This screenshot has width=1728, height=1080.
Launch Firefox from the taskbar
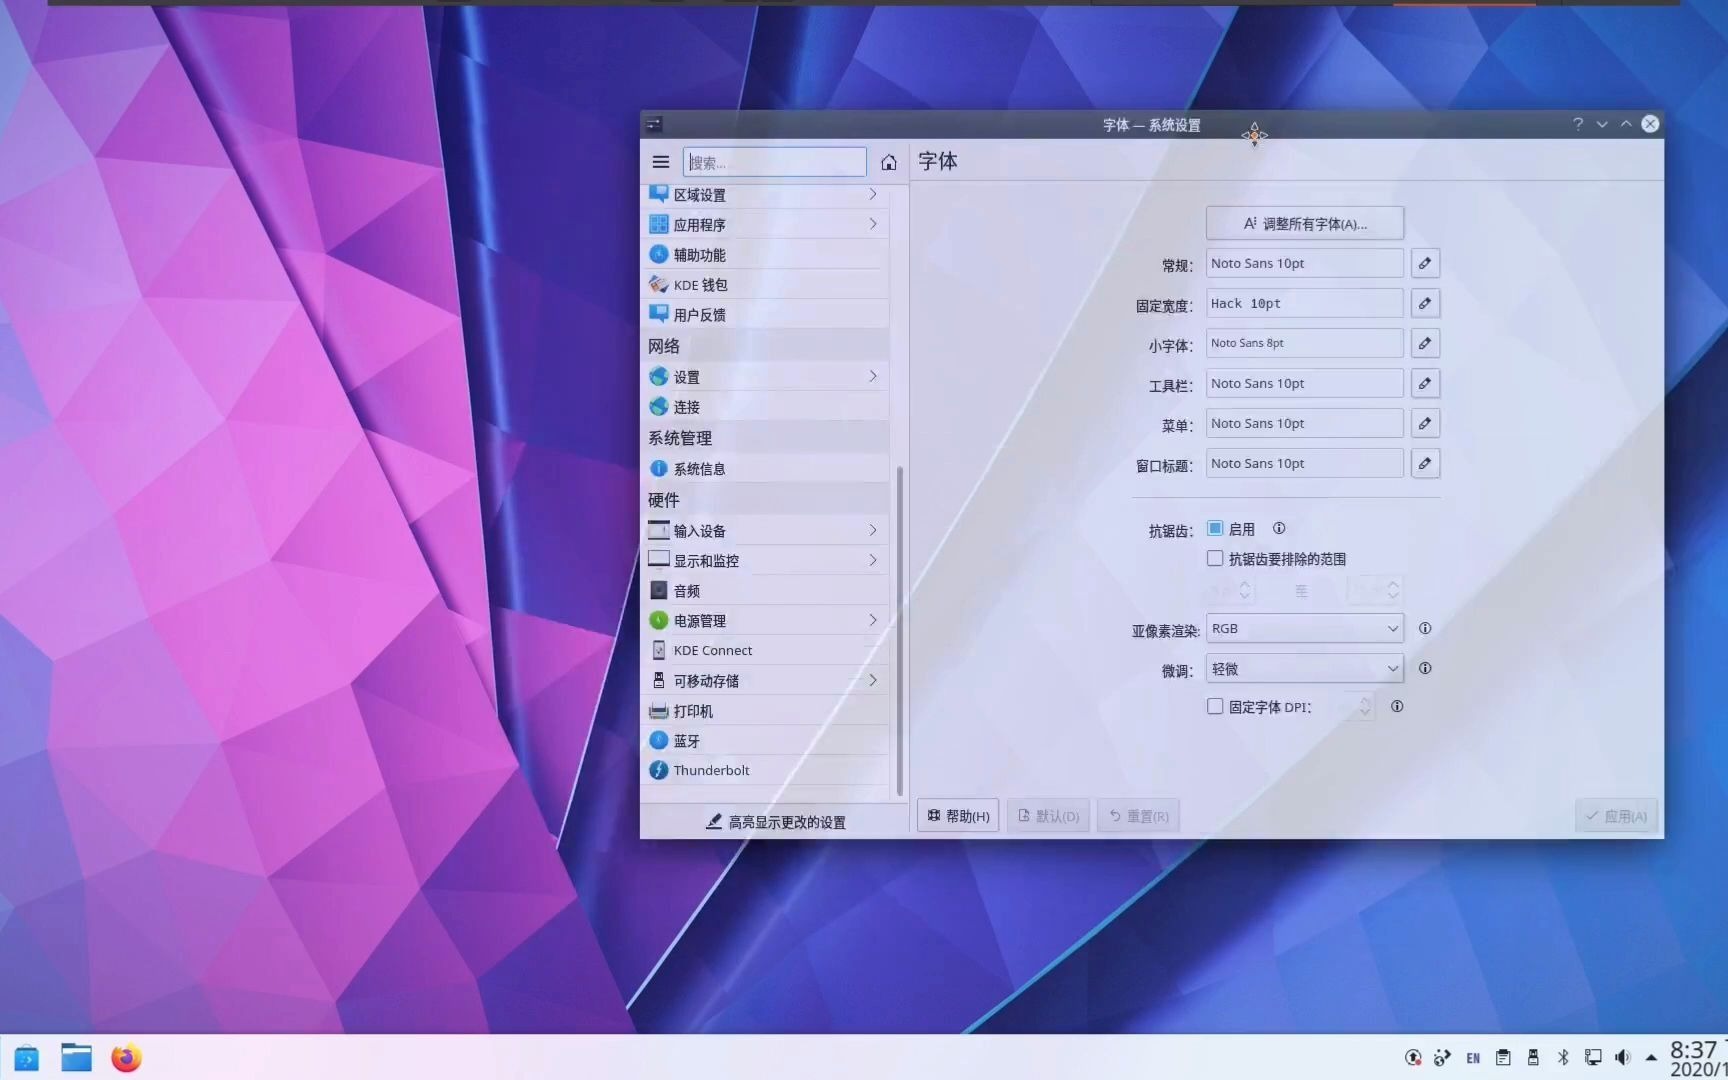click(126, 1057)
